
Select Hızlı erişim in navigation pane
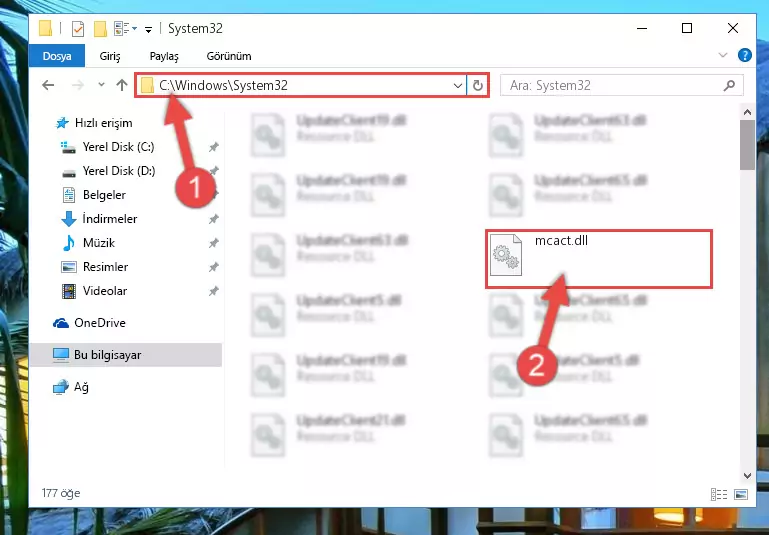coord(103,123)
